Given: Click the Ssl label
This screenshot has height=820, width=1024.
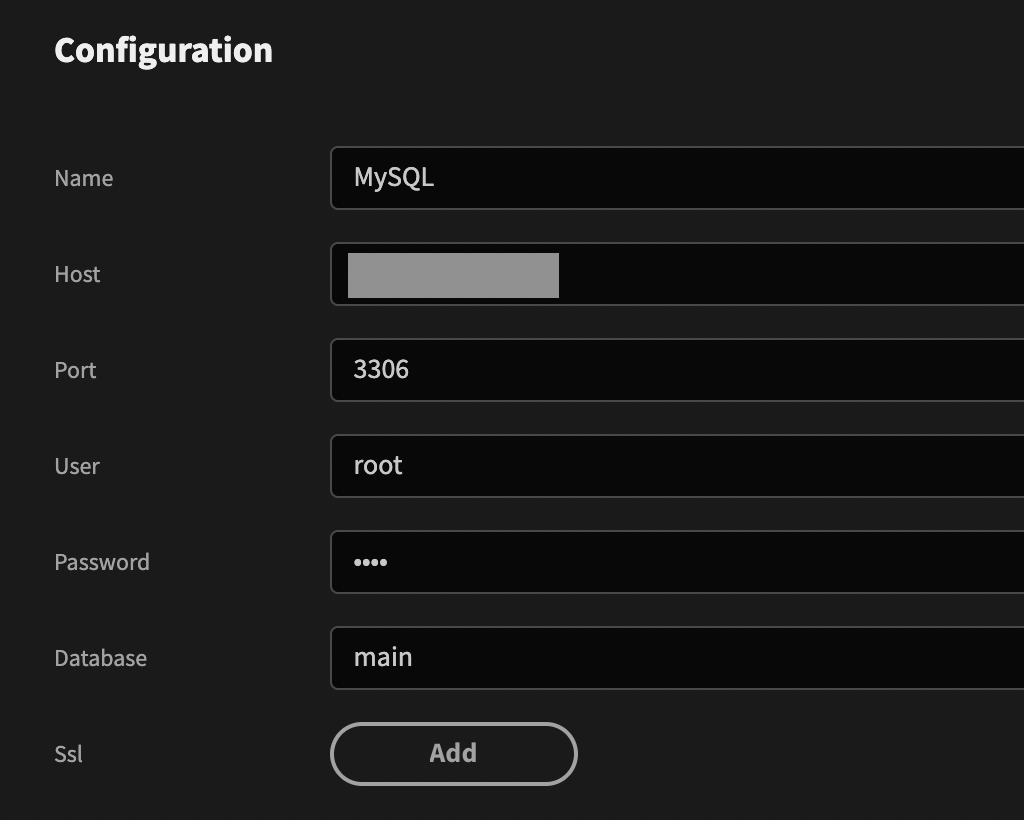Looking at the screenshot, I should pyautogui.click(x=69, y=754).
